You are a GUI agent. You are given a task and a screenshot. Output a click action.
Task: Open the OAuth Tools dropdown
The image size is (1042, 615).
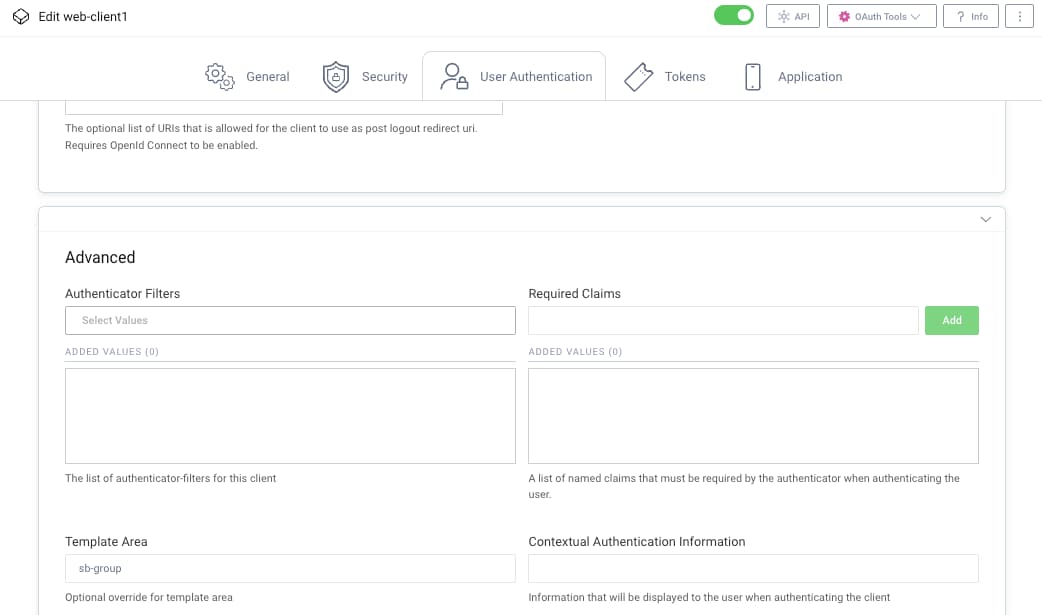point(880,15)
